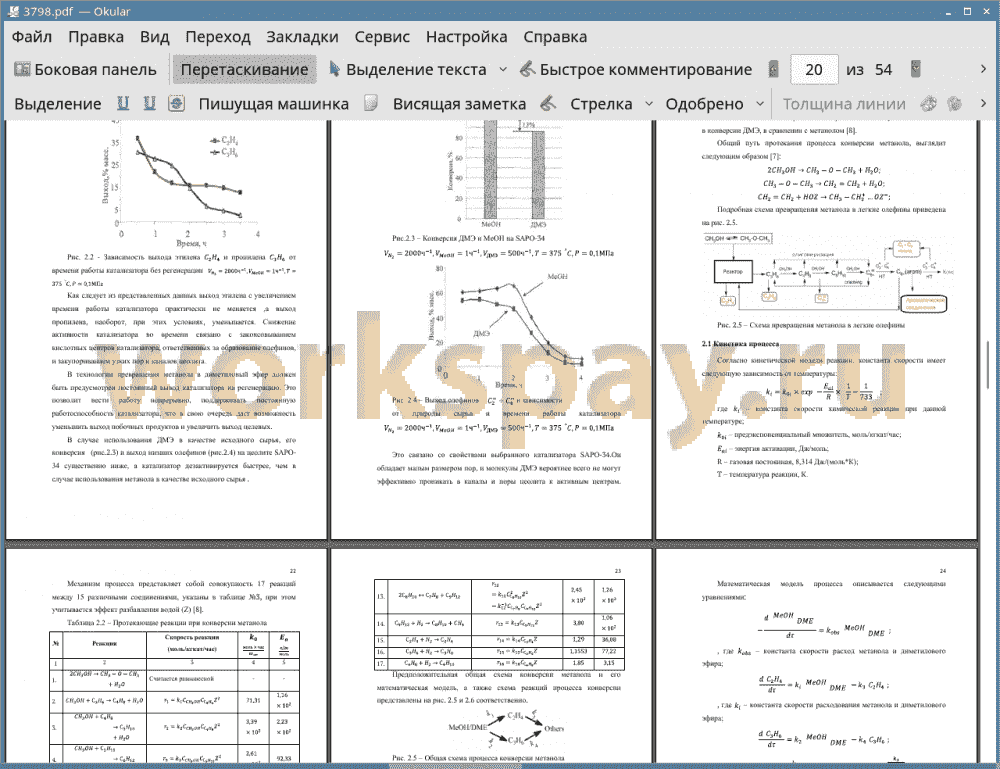Toggle Быстрое комментирование annotation mode
1000x769 pixels.
636,70
